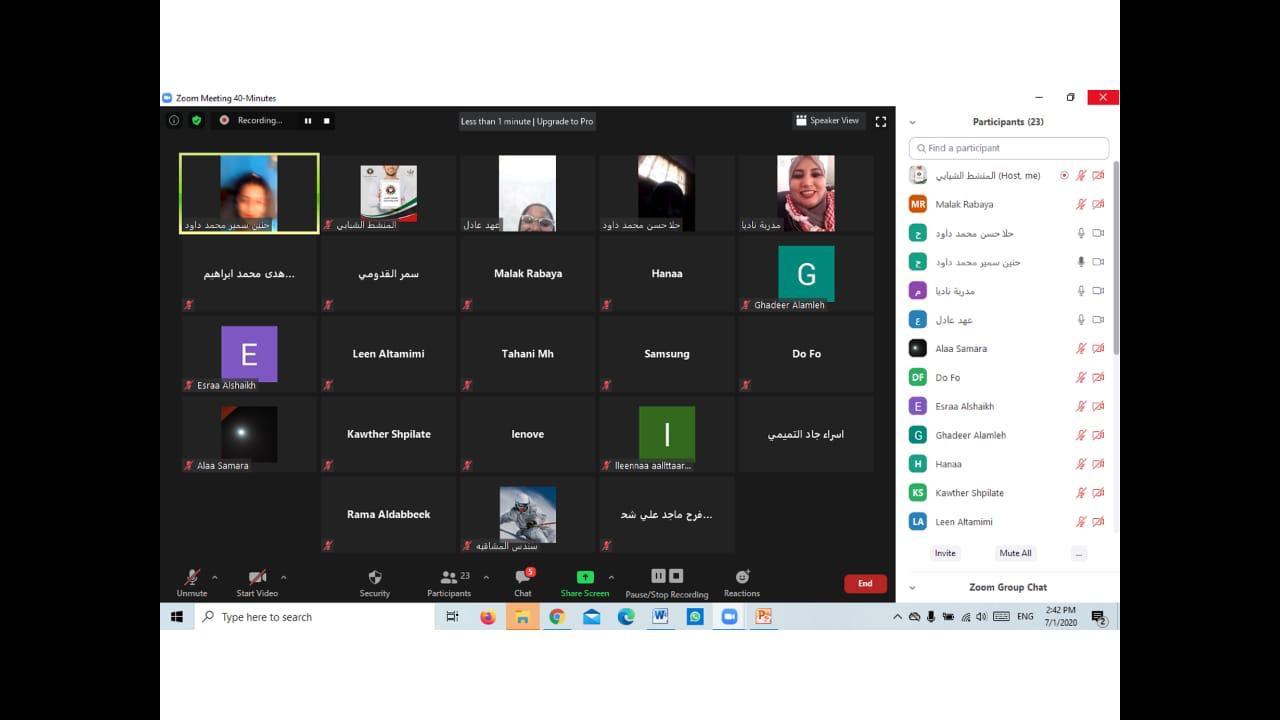
Task: Click the red End button
Action: (865, 584)
